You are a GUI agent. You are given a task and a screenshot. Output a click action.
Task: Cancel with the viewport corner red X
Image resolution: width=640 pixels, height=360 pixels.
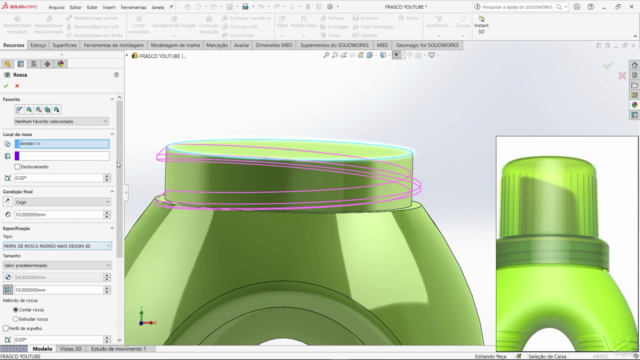(622, 76)
